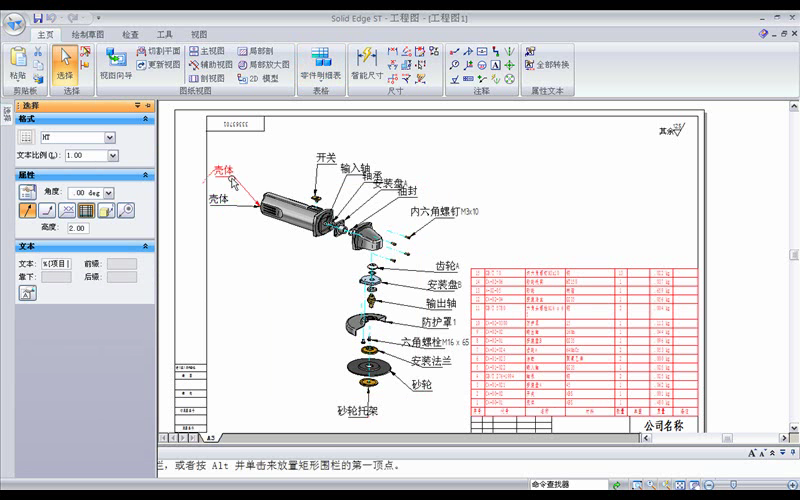The image size is (800, 500).
Task: Toggle the XX underline property button
Action: [67, 210]
